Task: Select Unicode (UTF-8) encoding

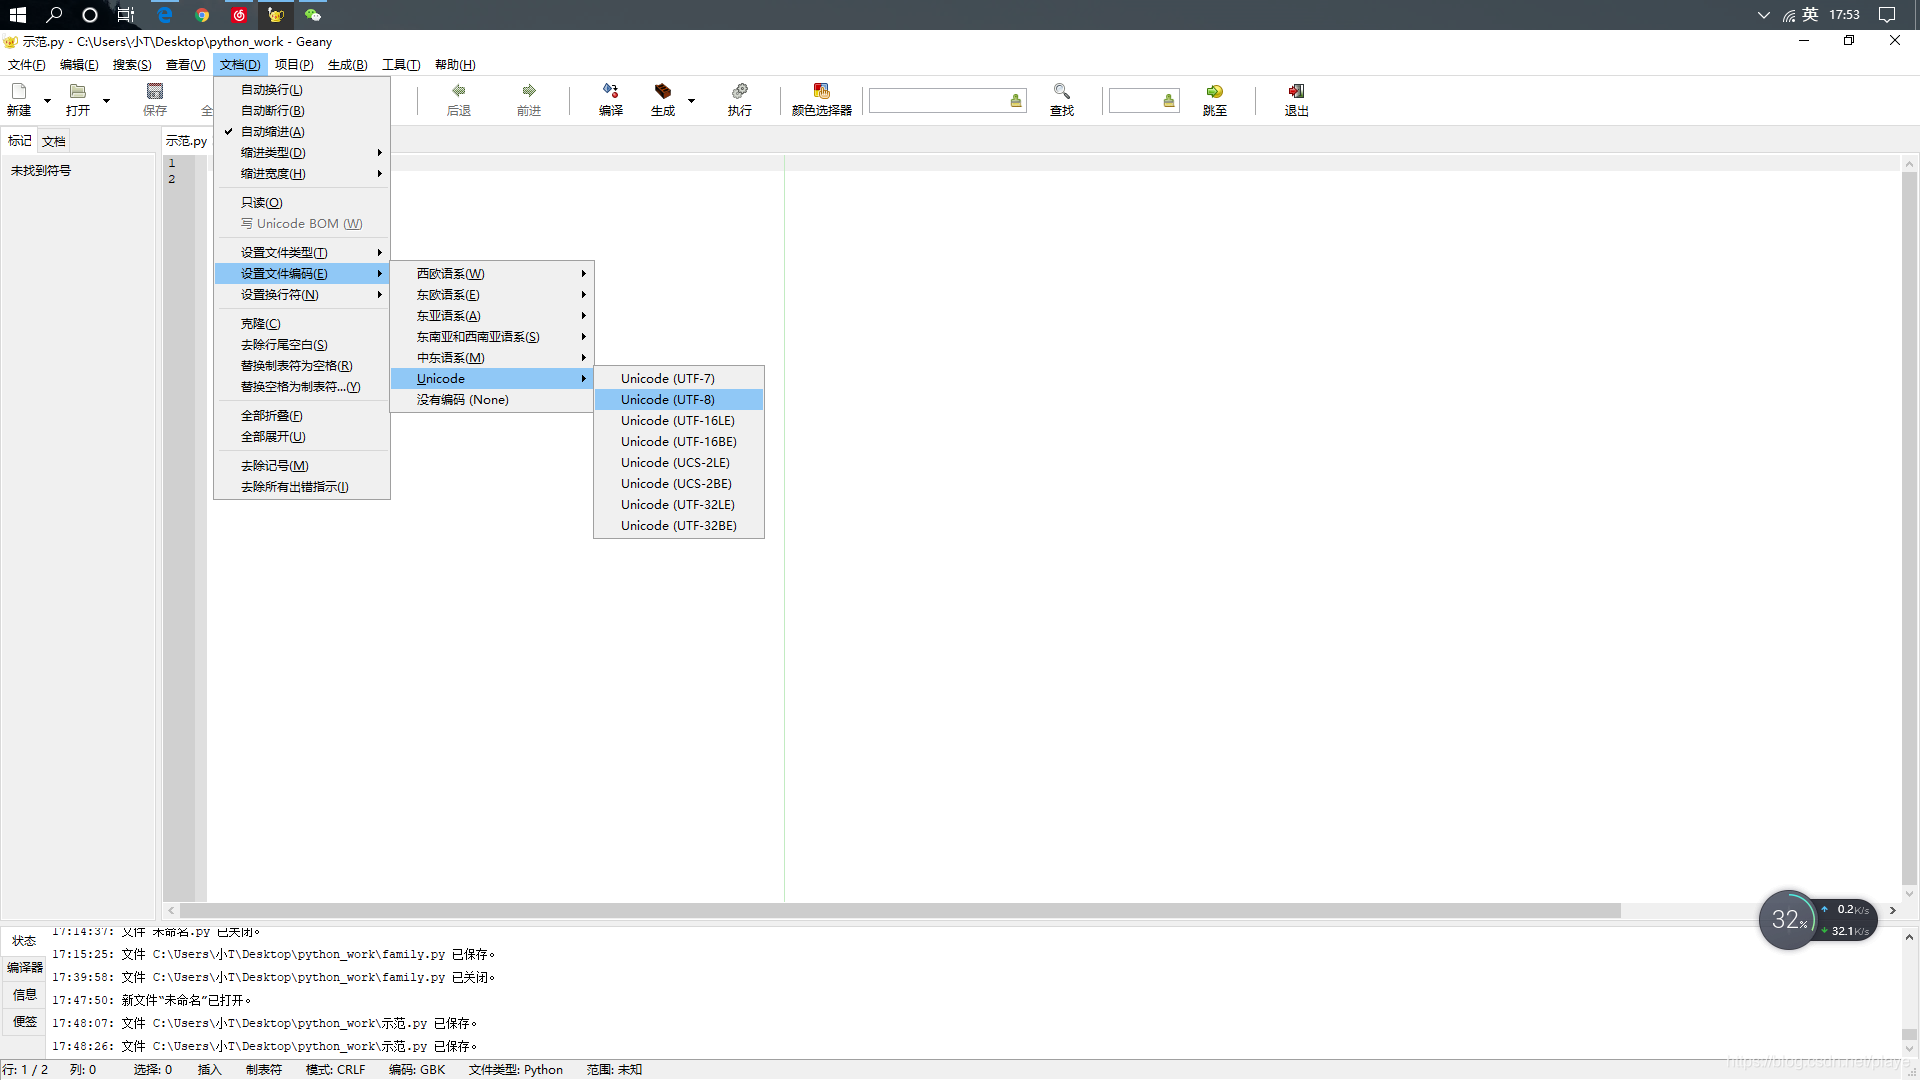Action: pos(679,400)
